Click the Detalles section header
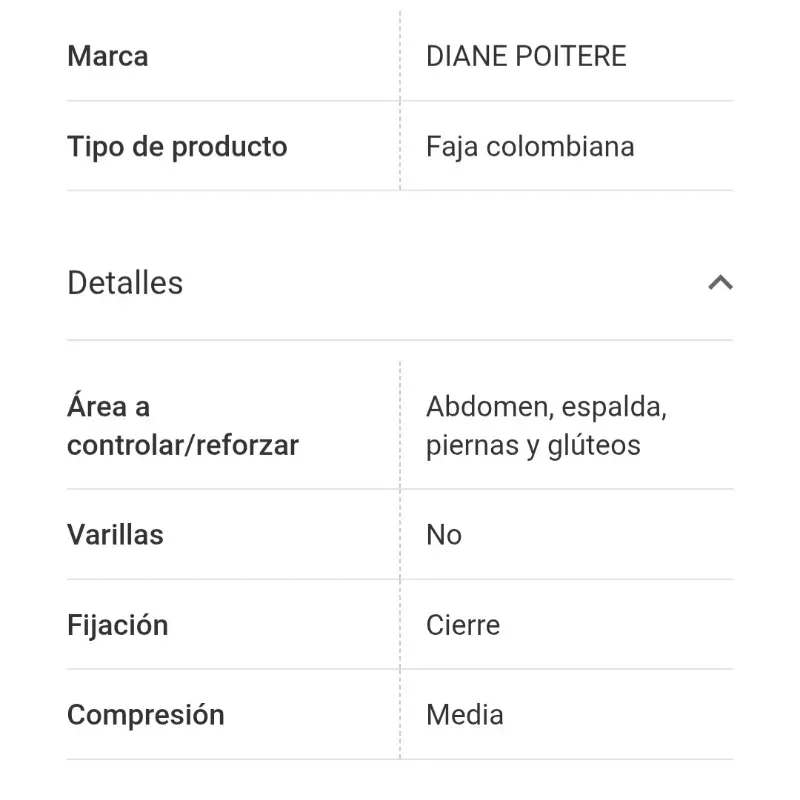This screenshot has height=800, width=800. 124,283
